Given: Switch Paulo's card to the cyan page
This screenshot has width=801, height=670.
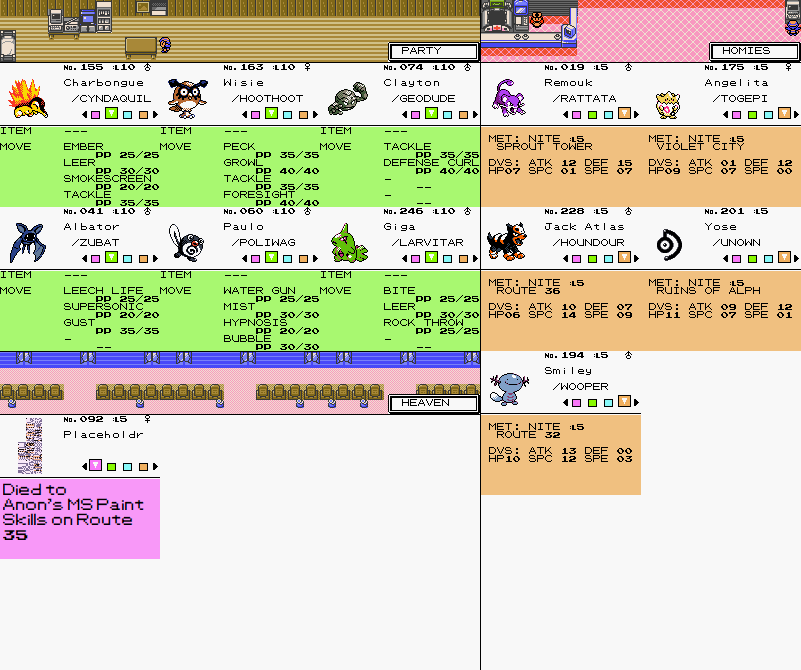Looking at the screenshot, I should tap(288, 259).
